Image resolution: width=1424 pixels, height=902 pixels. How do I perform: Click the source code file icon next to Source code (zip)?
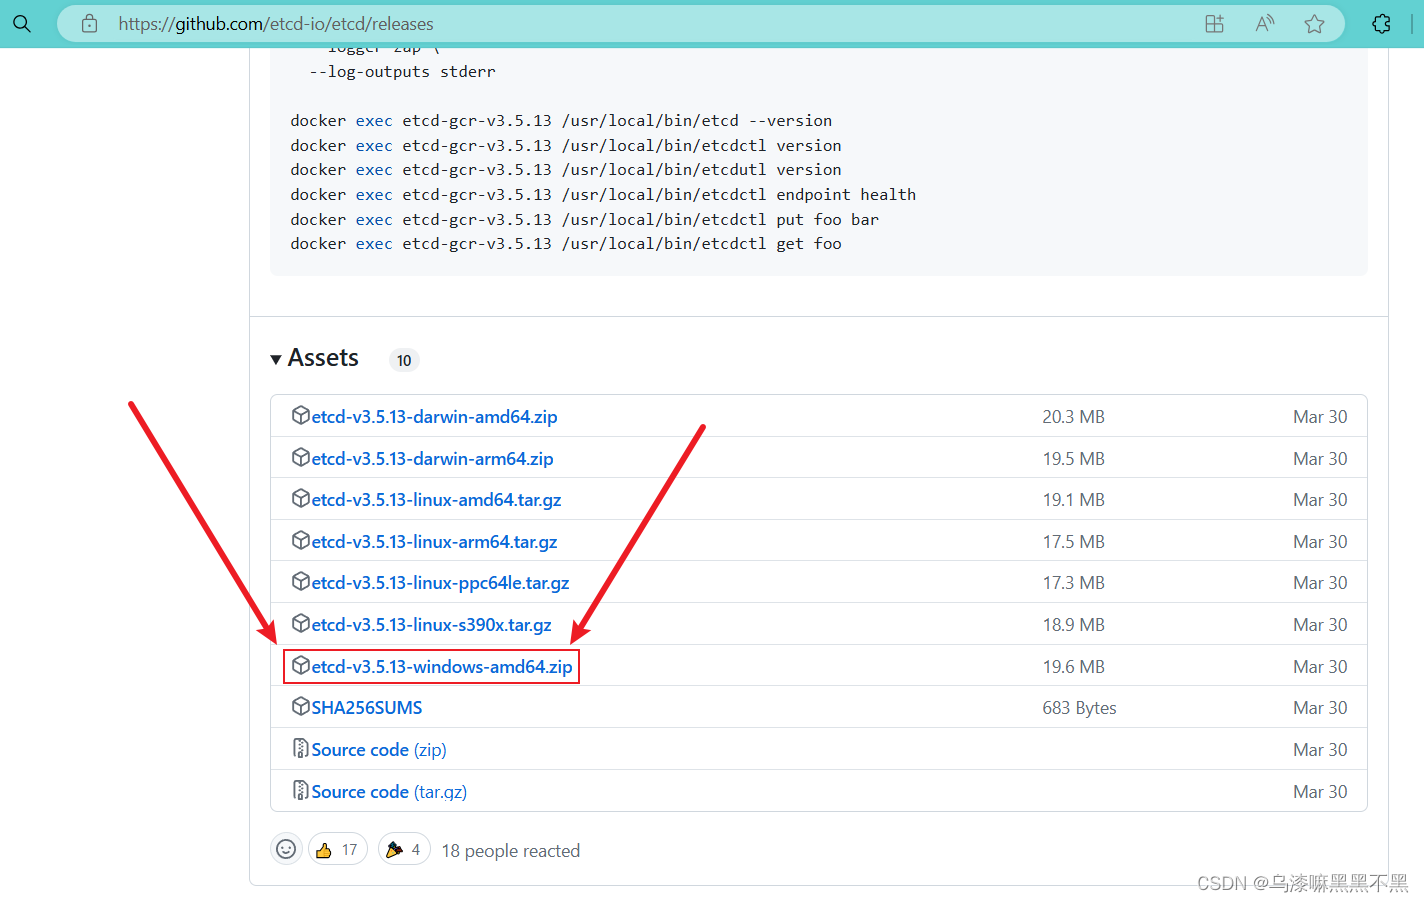point(301,748)
